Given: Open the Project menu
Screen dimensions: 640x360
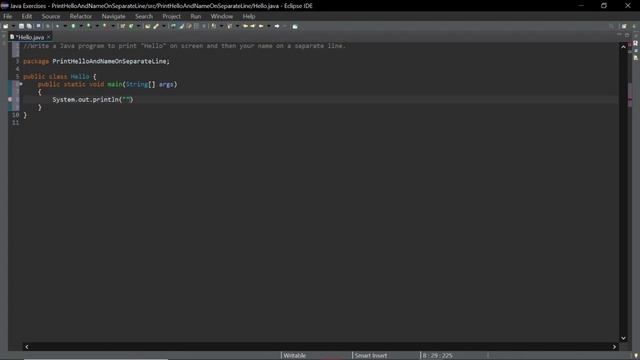Looking at the screenshot, I should pyautogui.click(x=171, y=16).
